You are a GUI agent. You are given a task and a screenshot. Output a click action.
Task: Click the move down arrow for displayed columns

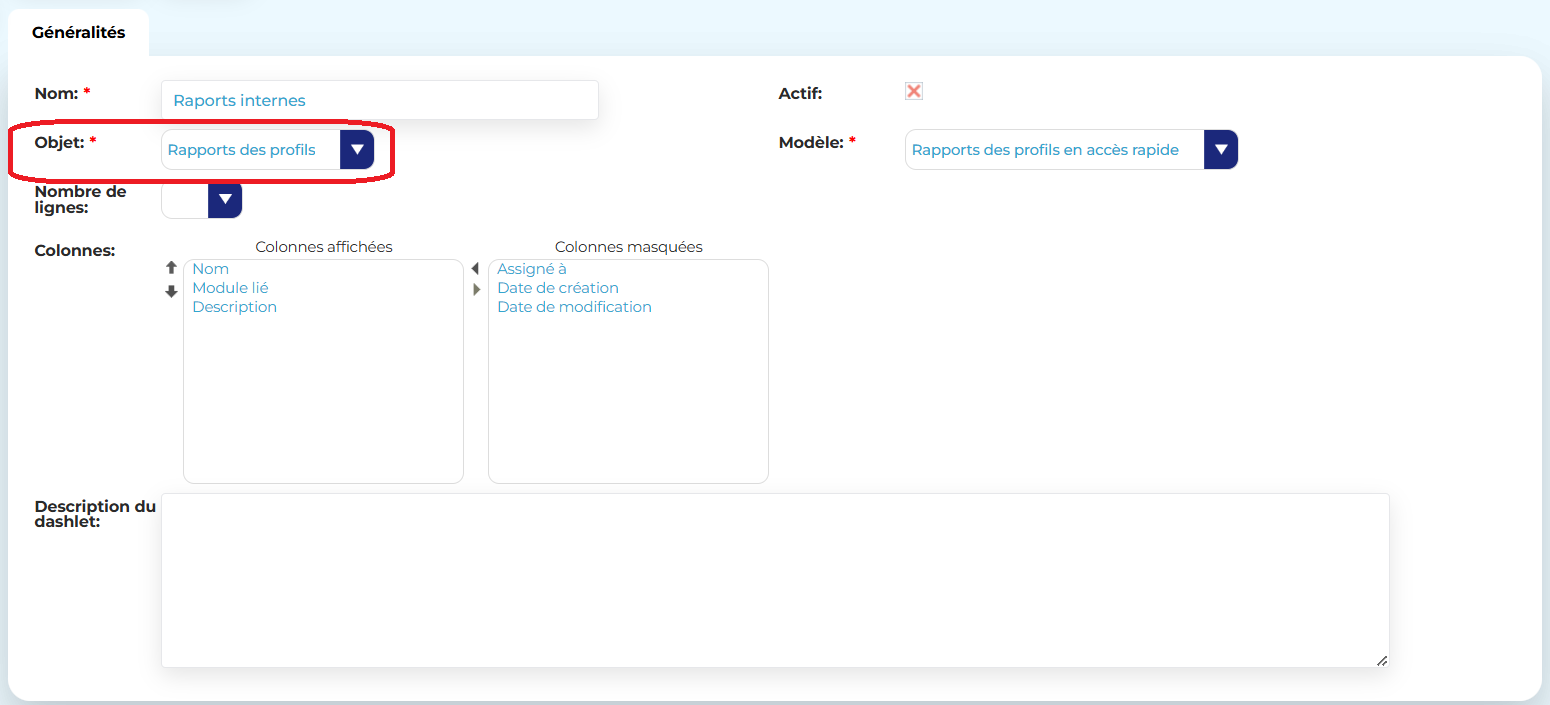tap(171, 291)
